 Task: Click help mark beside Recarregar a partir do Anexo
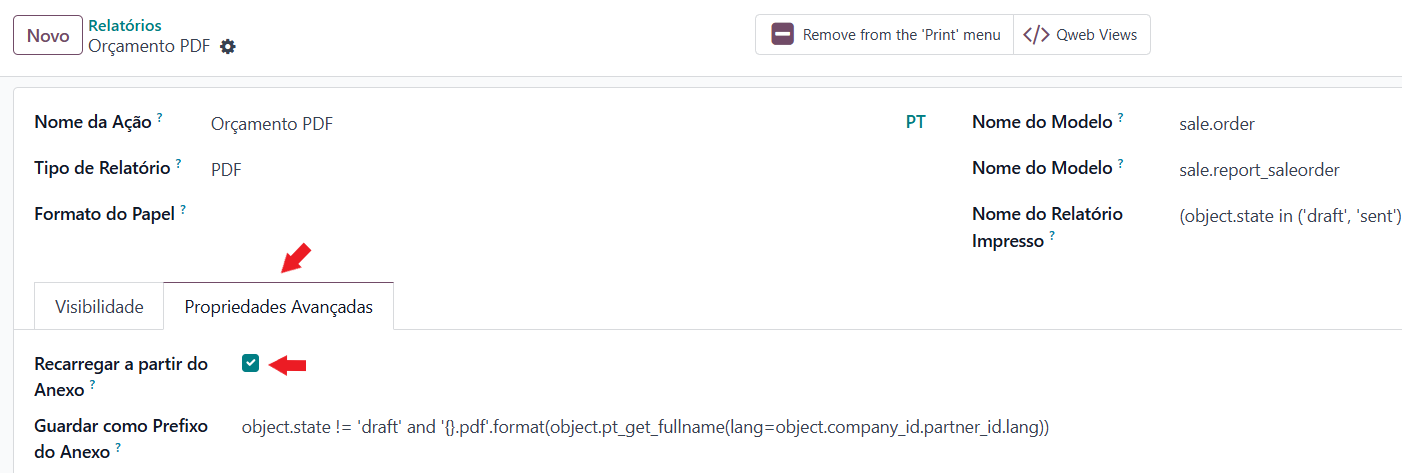[92, 384]
